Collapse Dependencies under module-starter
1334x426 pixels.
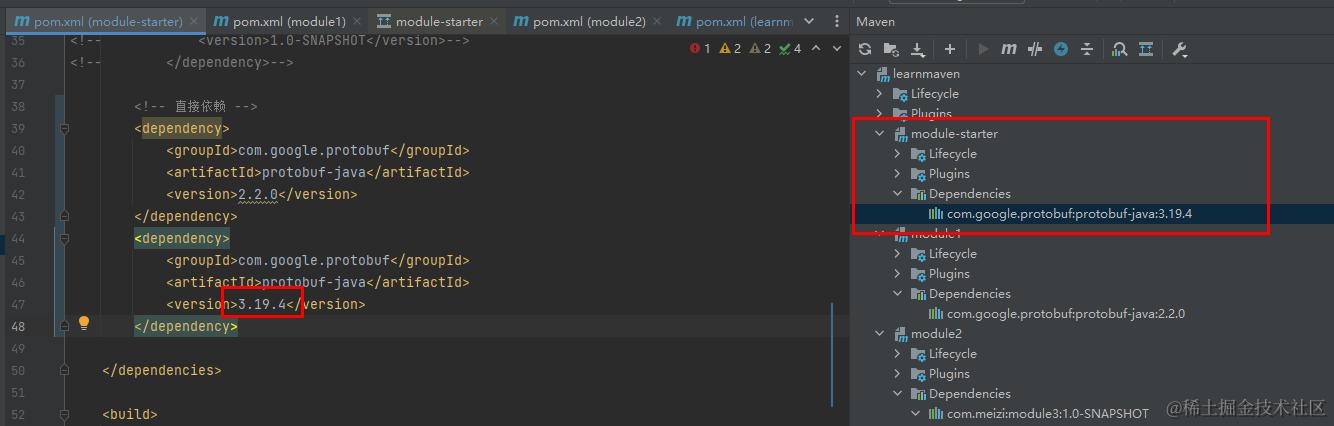(x=898, y=193)
